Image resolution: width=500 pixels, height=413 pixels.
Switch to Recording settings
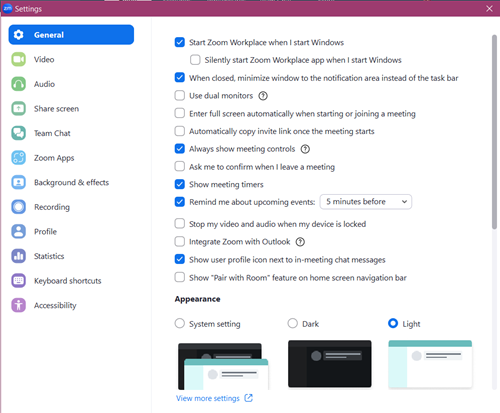click(x=71, y=207)
